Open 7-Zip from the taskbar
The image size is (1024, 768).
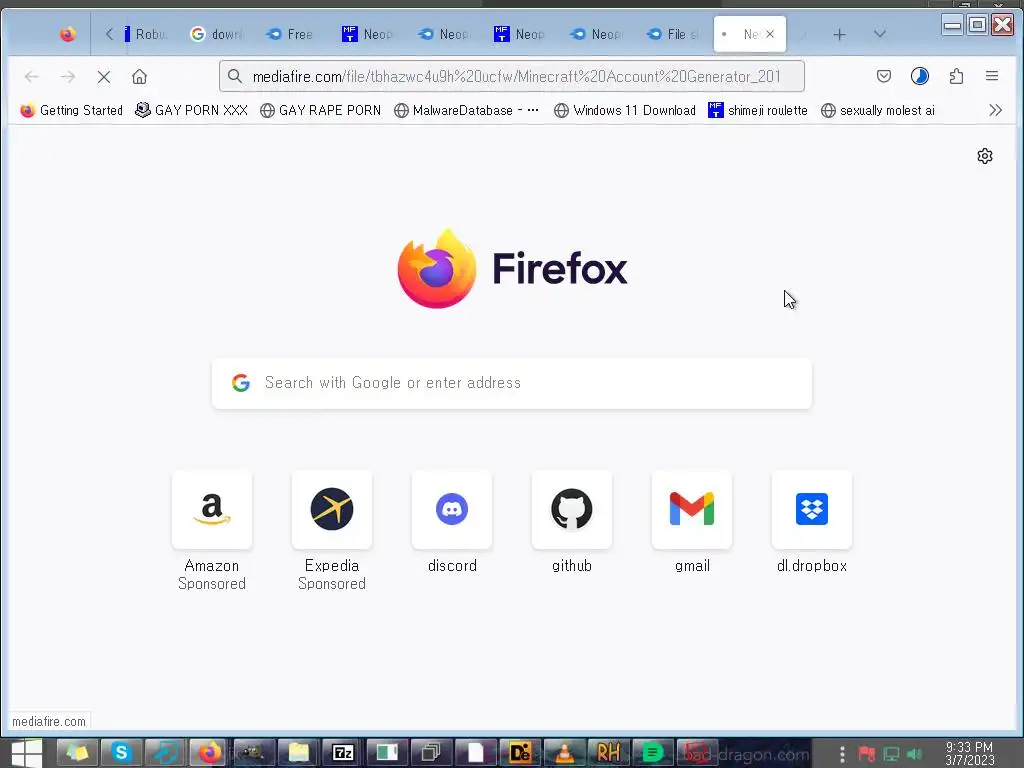343,753
